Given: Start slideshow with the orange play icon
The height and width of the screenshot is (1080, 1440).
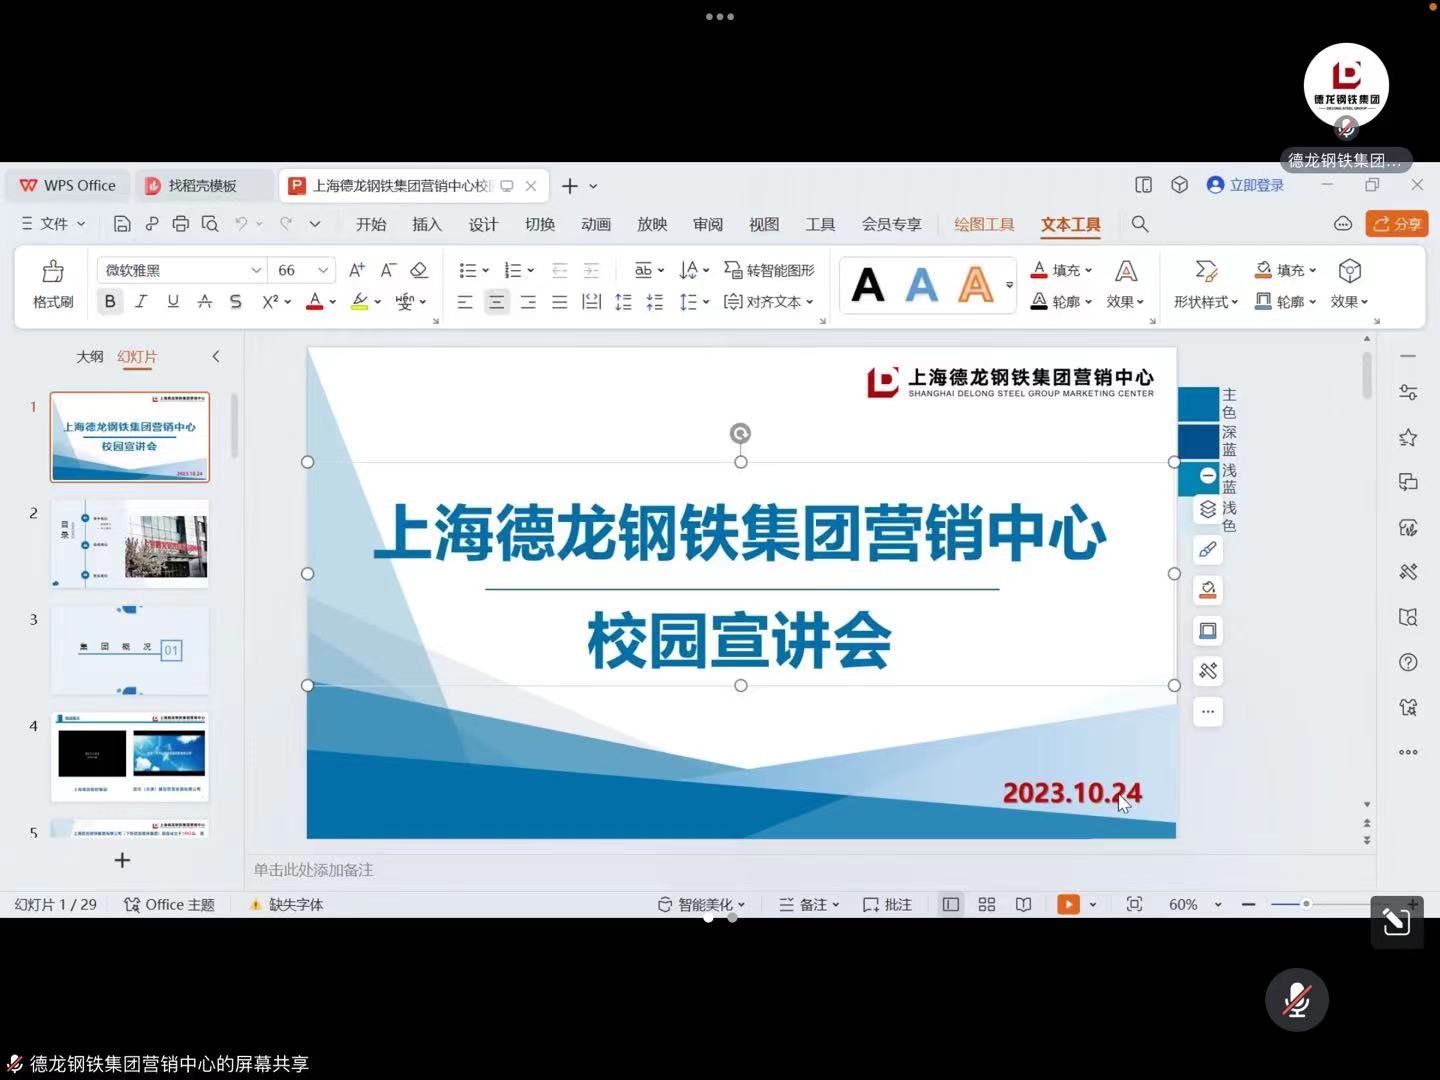Looking at the screenshot, I should click(1068, 904).
